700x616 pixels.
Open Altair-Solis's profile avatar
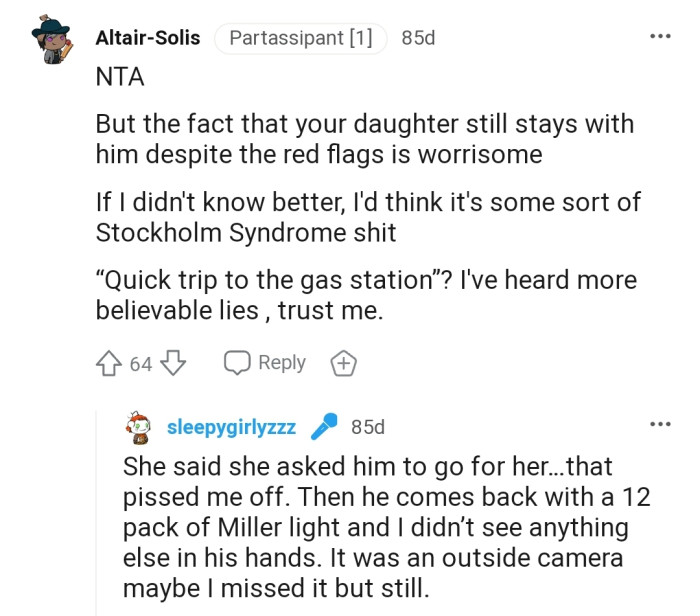click(51, 42)
